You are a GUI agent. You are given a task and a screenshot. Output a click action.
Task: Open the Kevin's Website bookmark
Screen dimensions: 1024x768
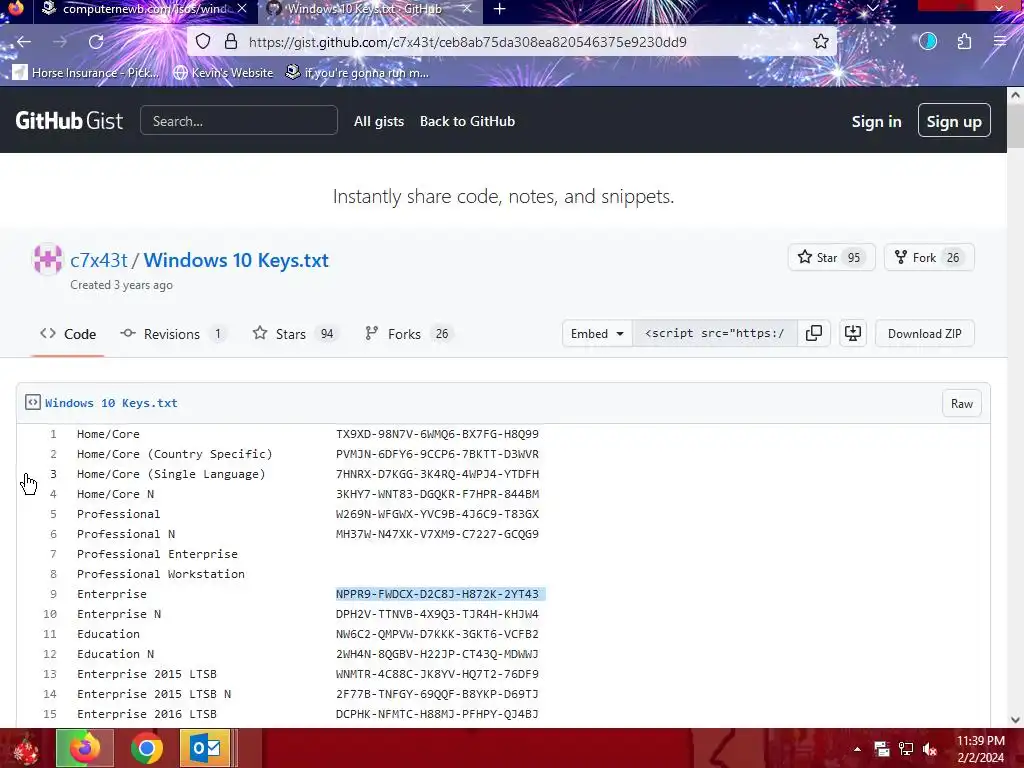223,72
